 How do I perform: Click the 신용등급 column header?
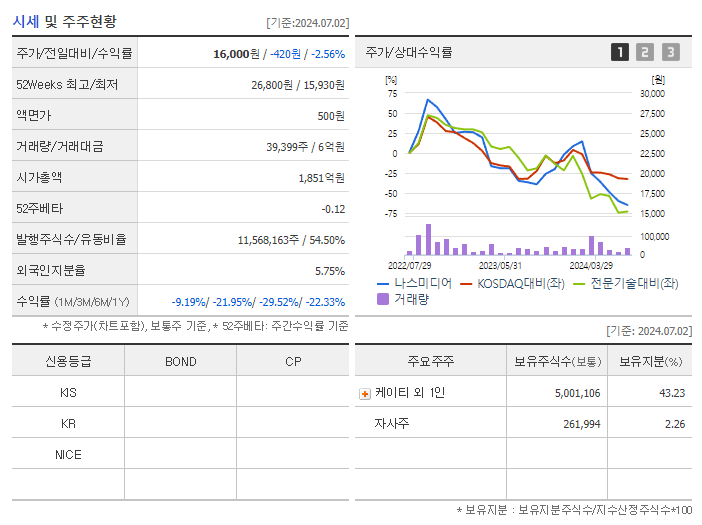point(68,361)
